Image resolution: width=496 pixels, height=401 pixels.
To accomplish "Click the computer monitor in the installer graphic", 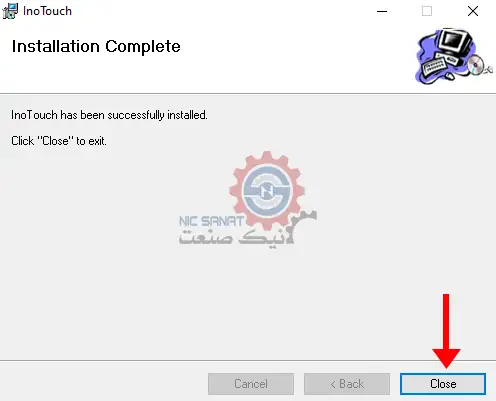I will pos(454,42).
